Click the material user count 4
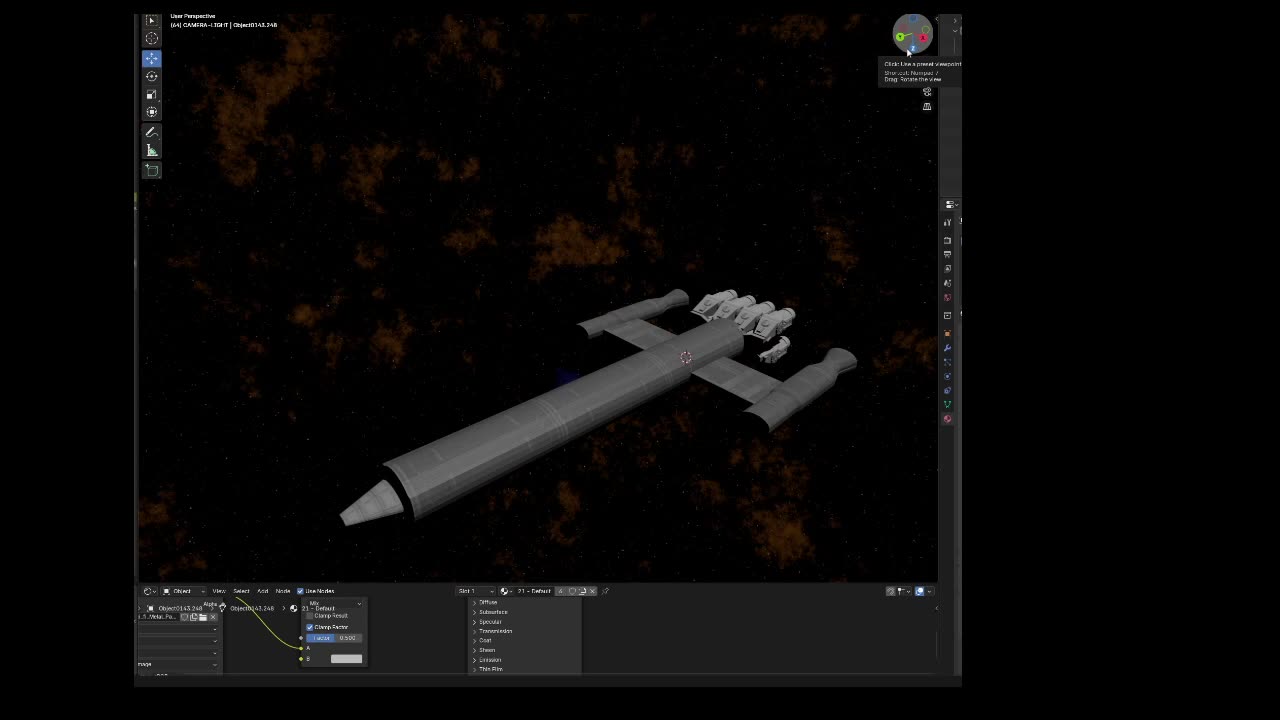1280x720 pixels. pos(560,591)
